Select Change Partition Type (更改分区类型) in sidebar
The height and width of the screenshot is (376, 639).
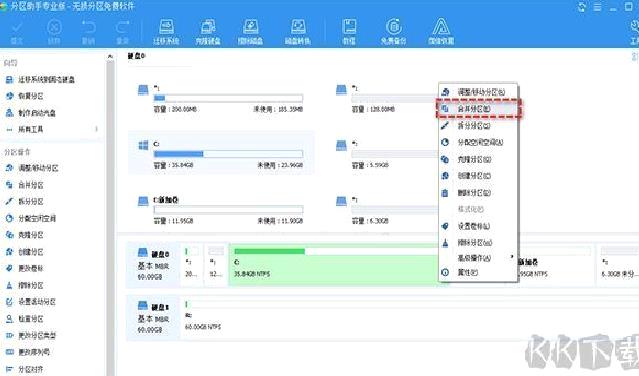31,335
